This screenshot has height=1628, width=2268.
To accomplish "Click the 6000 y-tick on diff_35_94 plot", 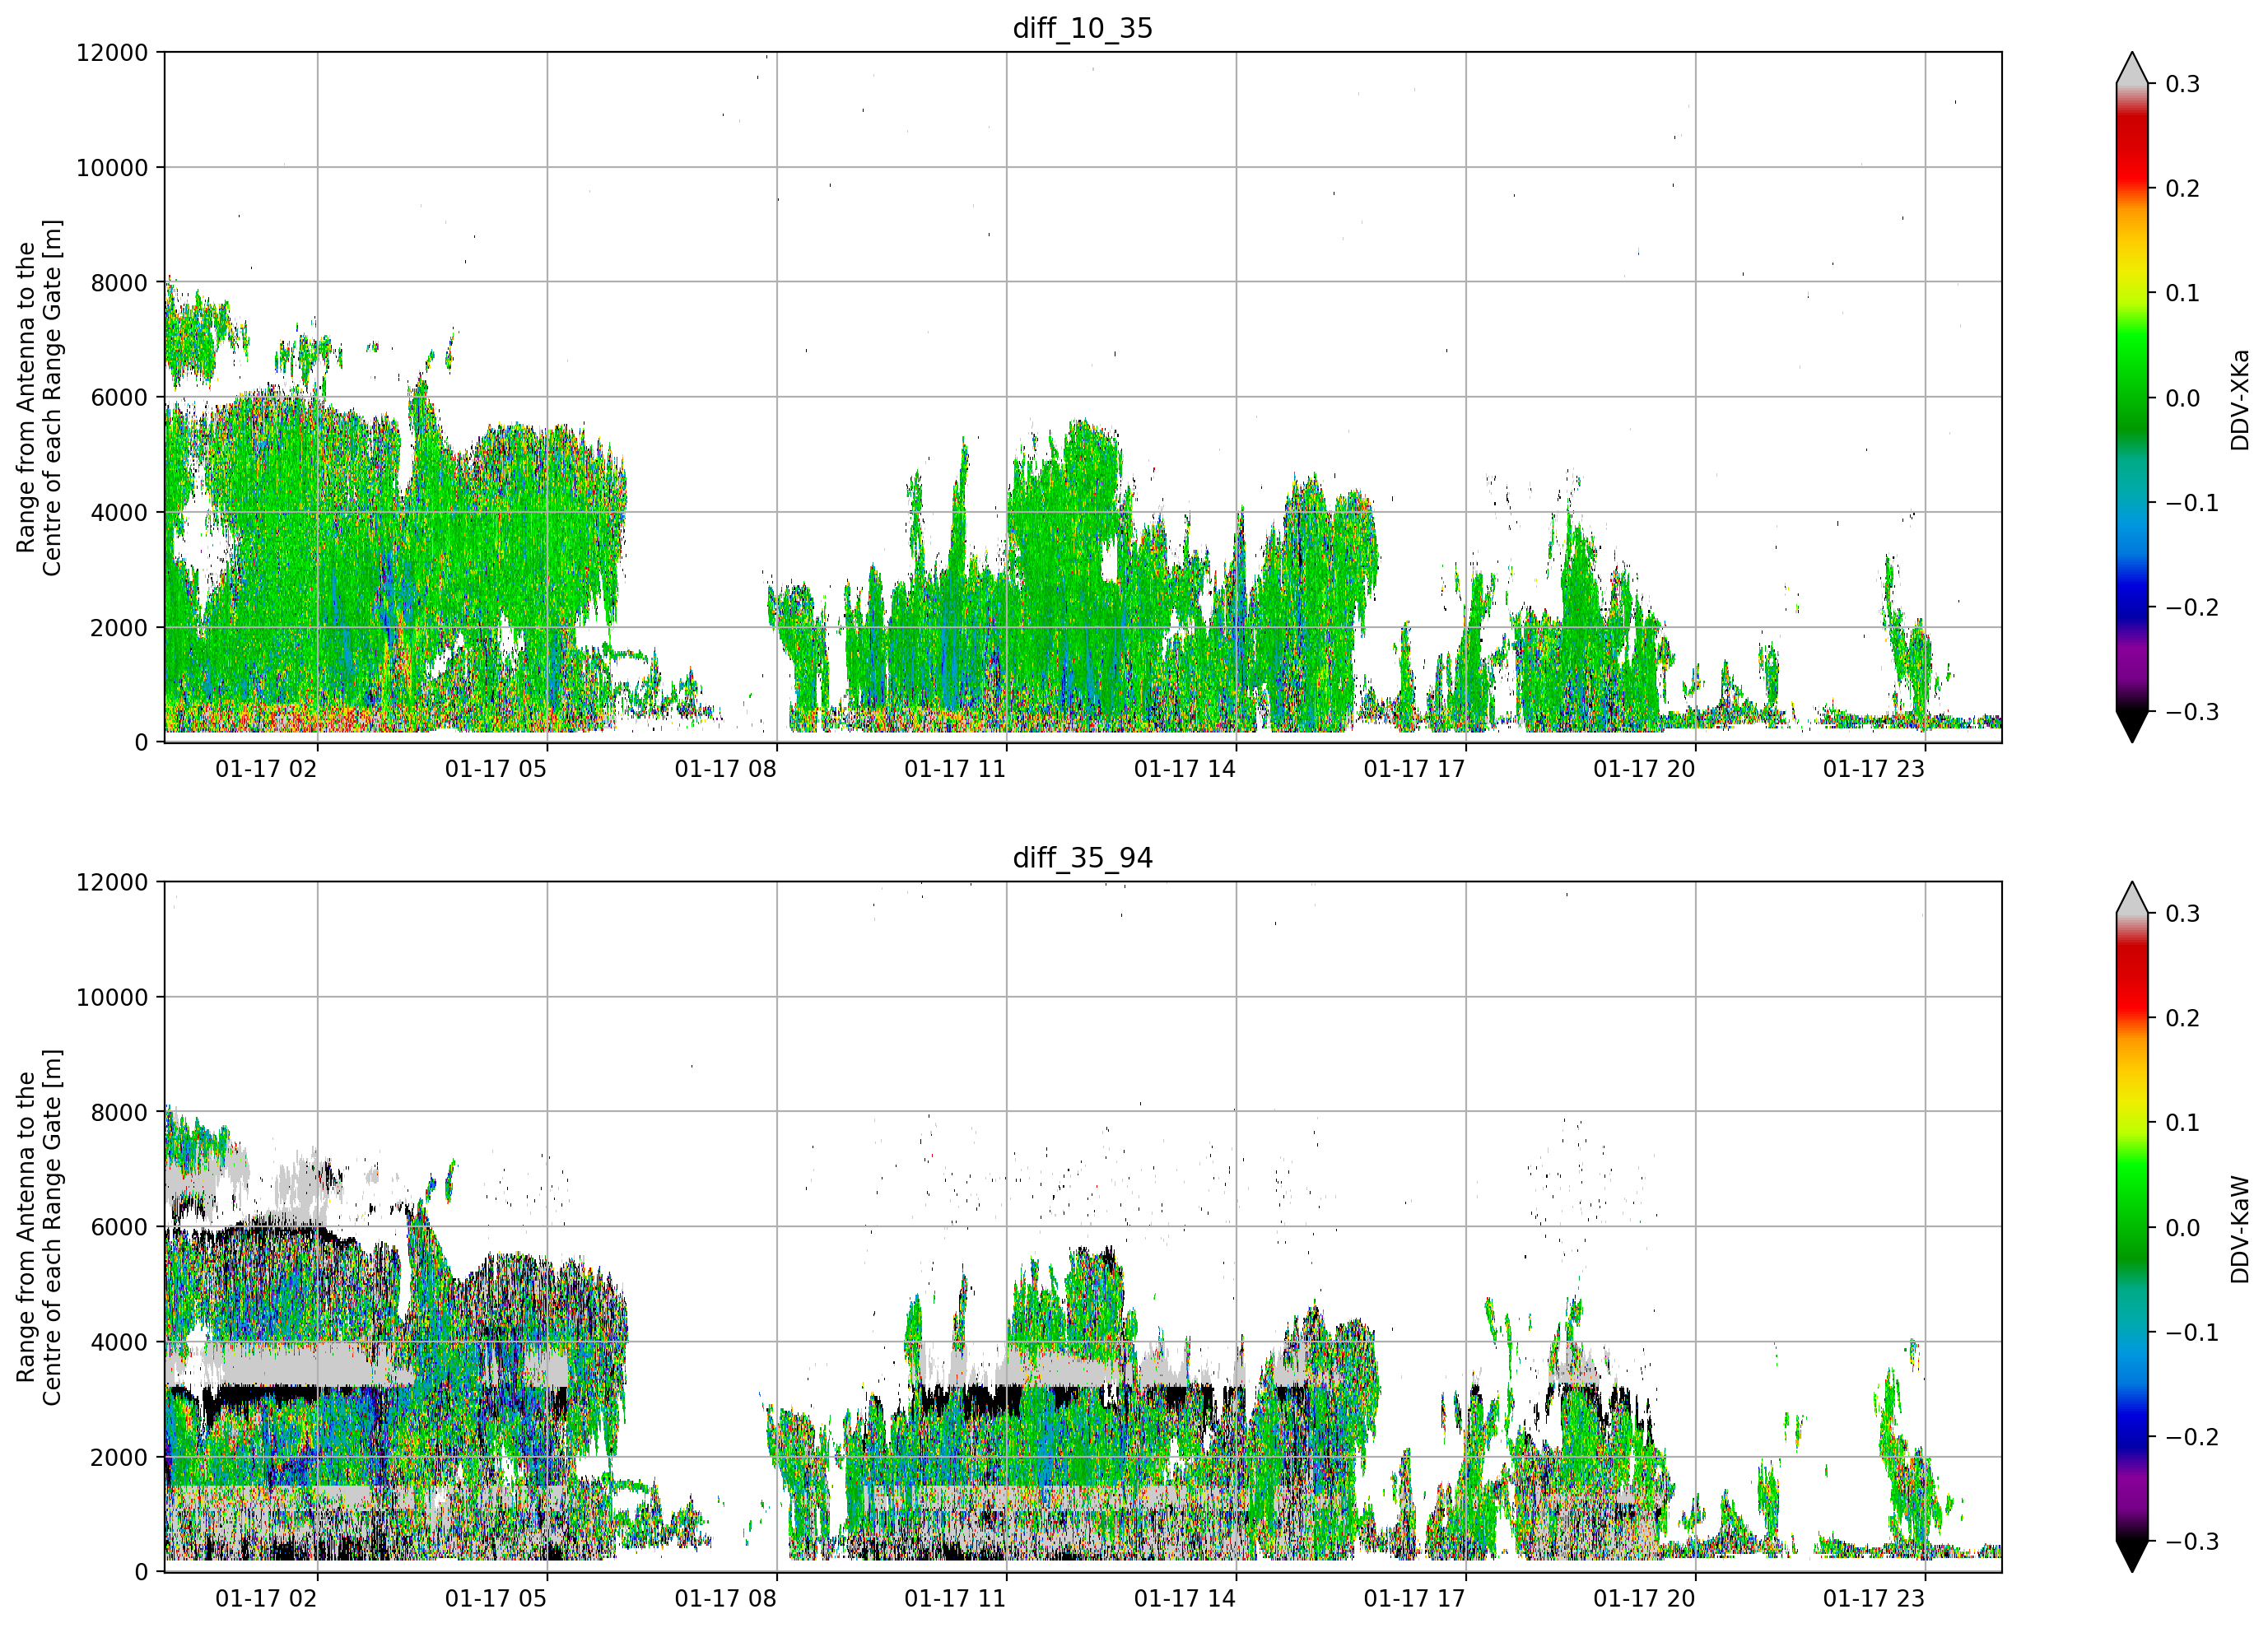I will (x=119, y=1228).
